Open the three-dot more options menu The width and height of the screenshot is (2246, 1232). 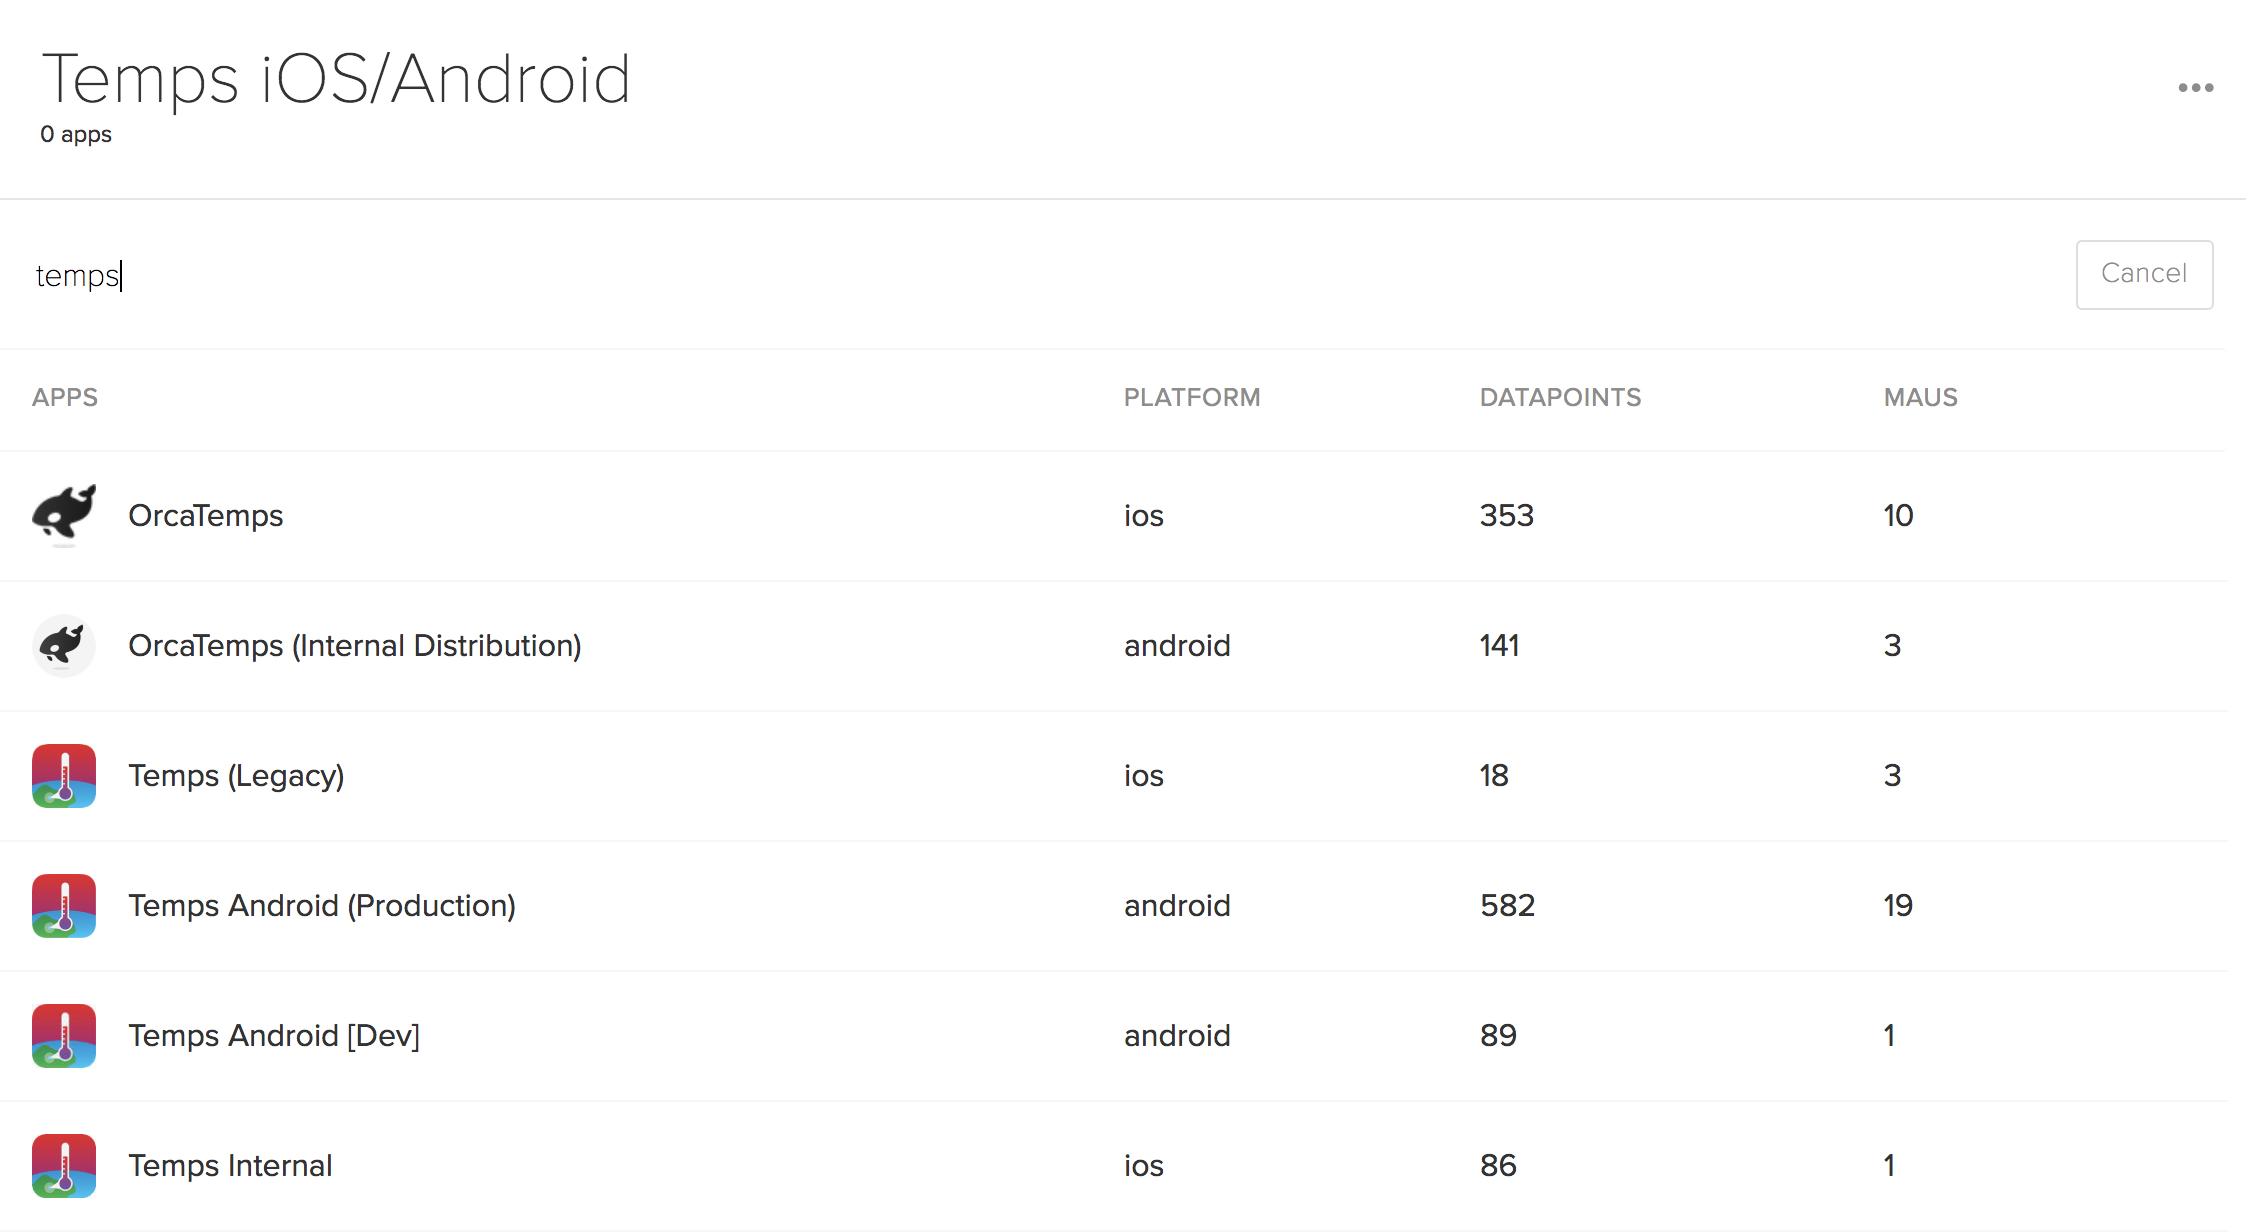(x=2195, y=88)
